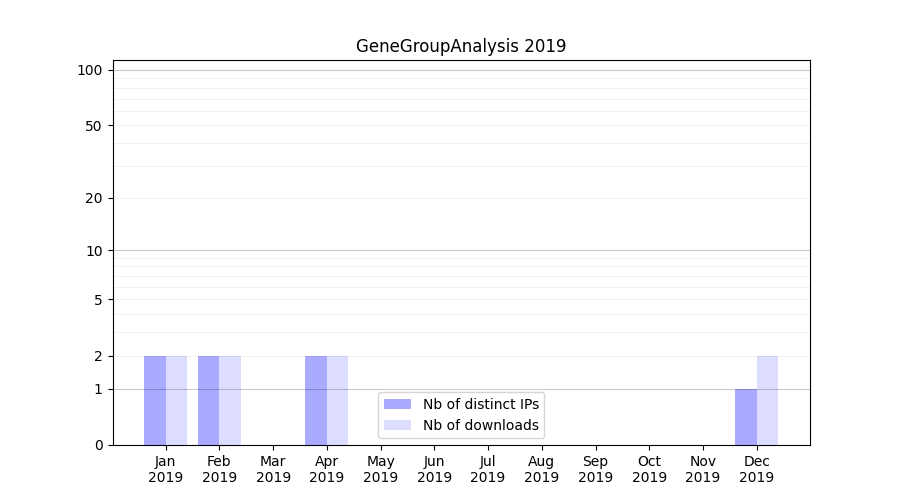900x500 pixels.
Task: Select the 'Nb of downloads' legend label
Action: click(x=481, y=425)
